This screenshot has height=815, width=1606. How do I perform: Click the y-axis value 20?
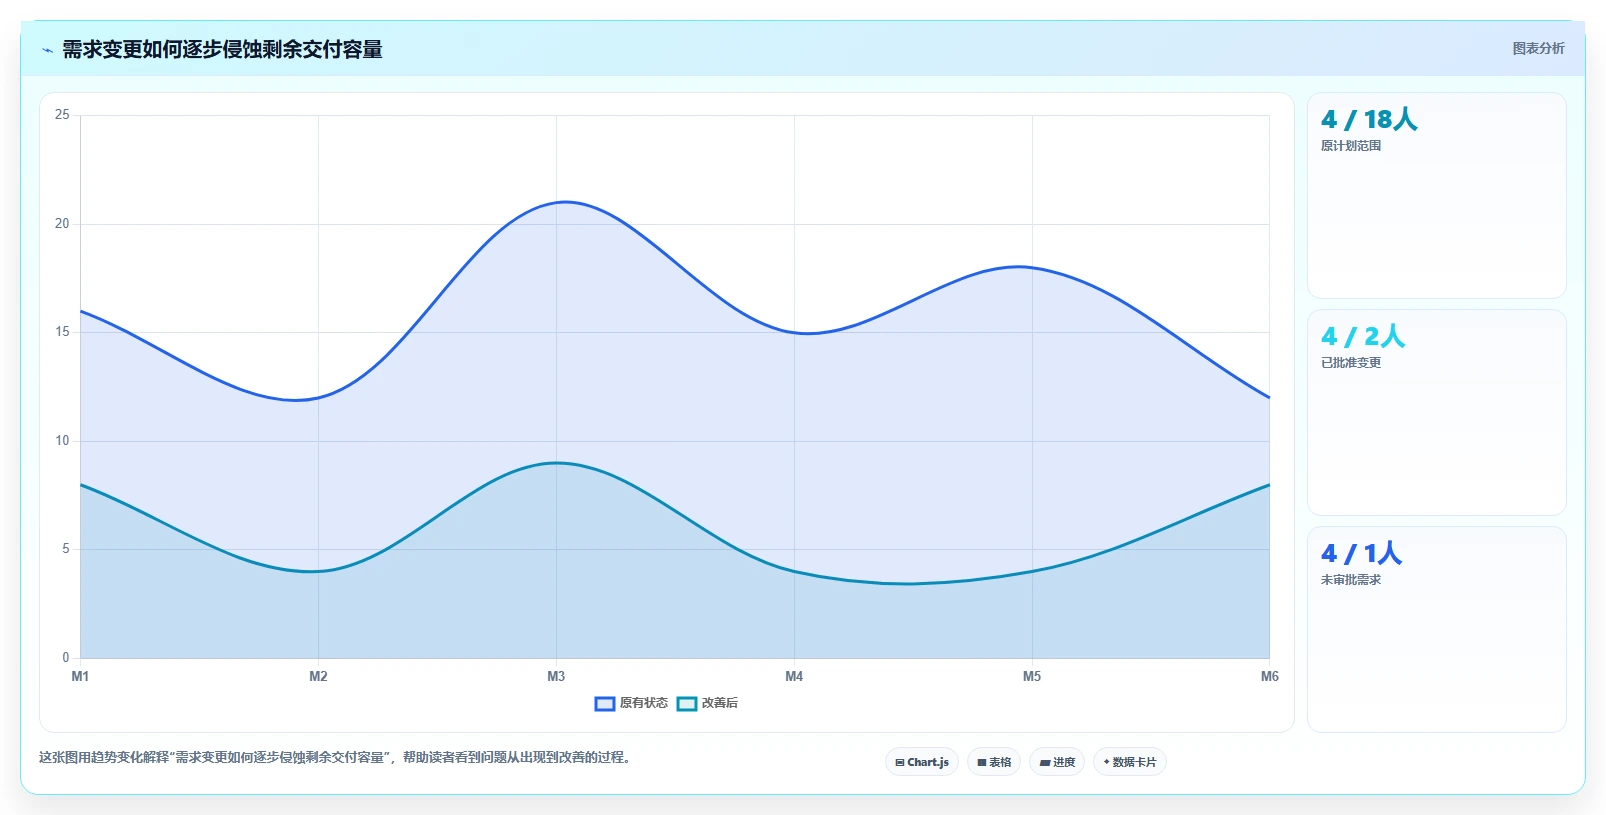coord(62,224)
